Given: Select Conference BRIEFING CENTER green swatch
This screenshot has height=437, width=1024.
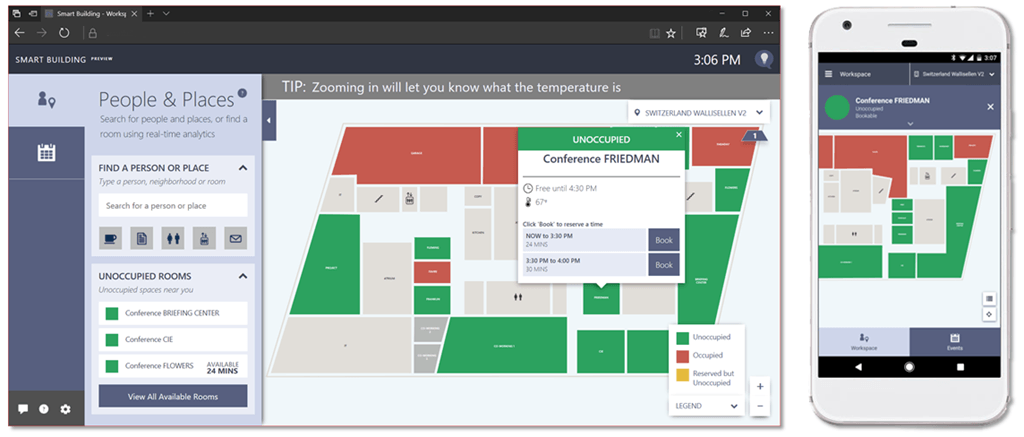Looking at the screenshot, I should 112,314.
